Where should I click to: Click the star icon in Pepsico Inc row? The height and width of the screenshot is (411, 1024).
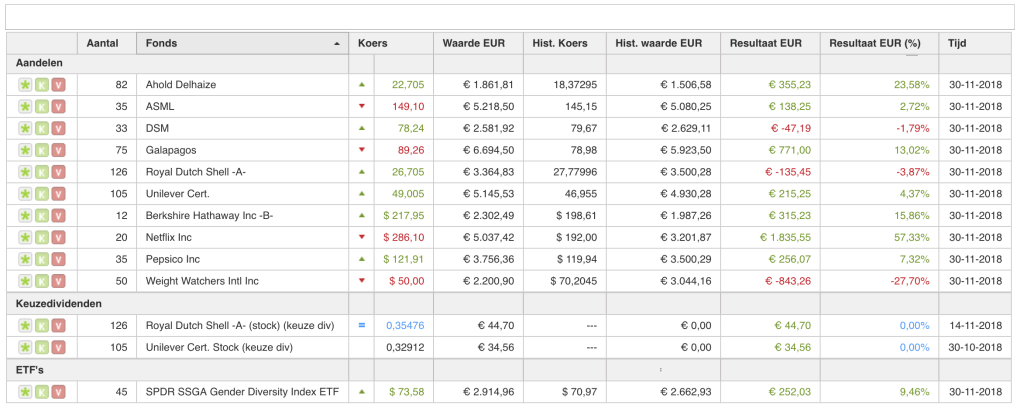[x=25, y=259]
